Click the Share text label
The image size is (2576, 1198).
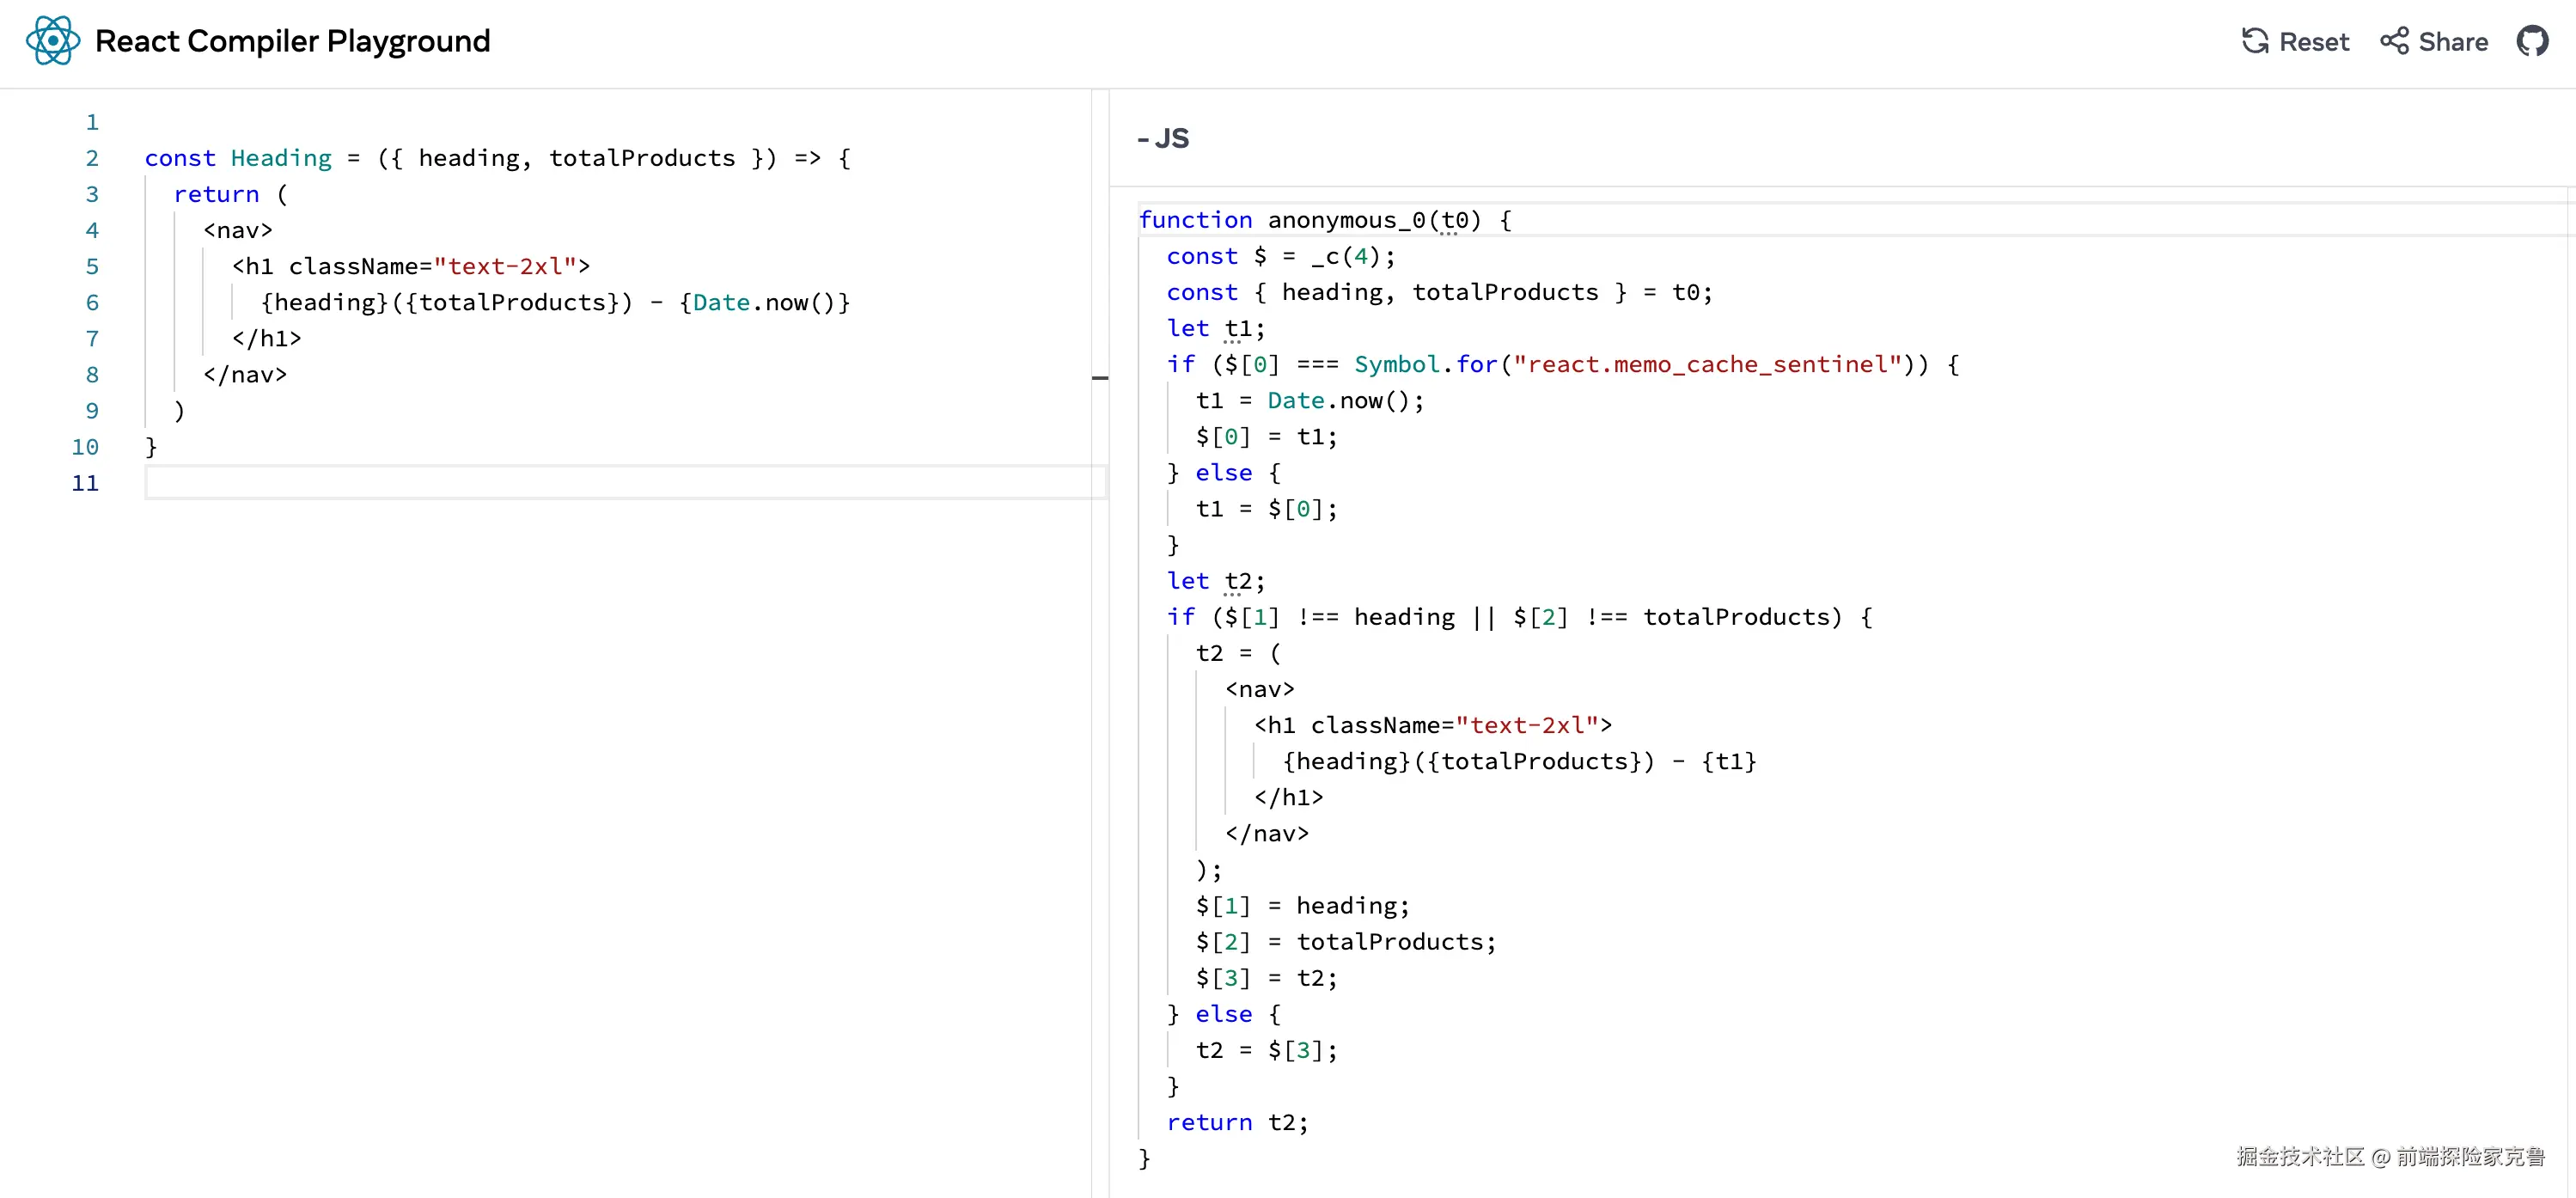click(x=2452, y=42)
